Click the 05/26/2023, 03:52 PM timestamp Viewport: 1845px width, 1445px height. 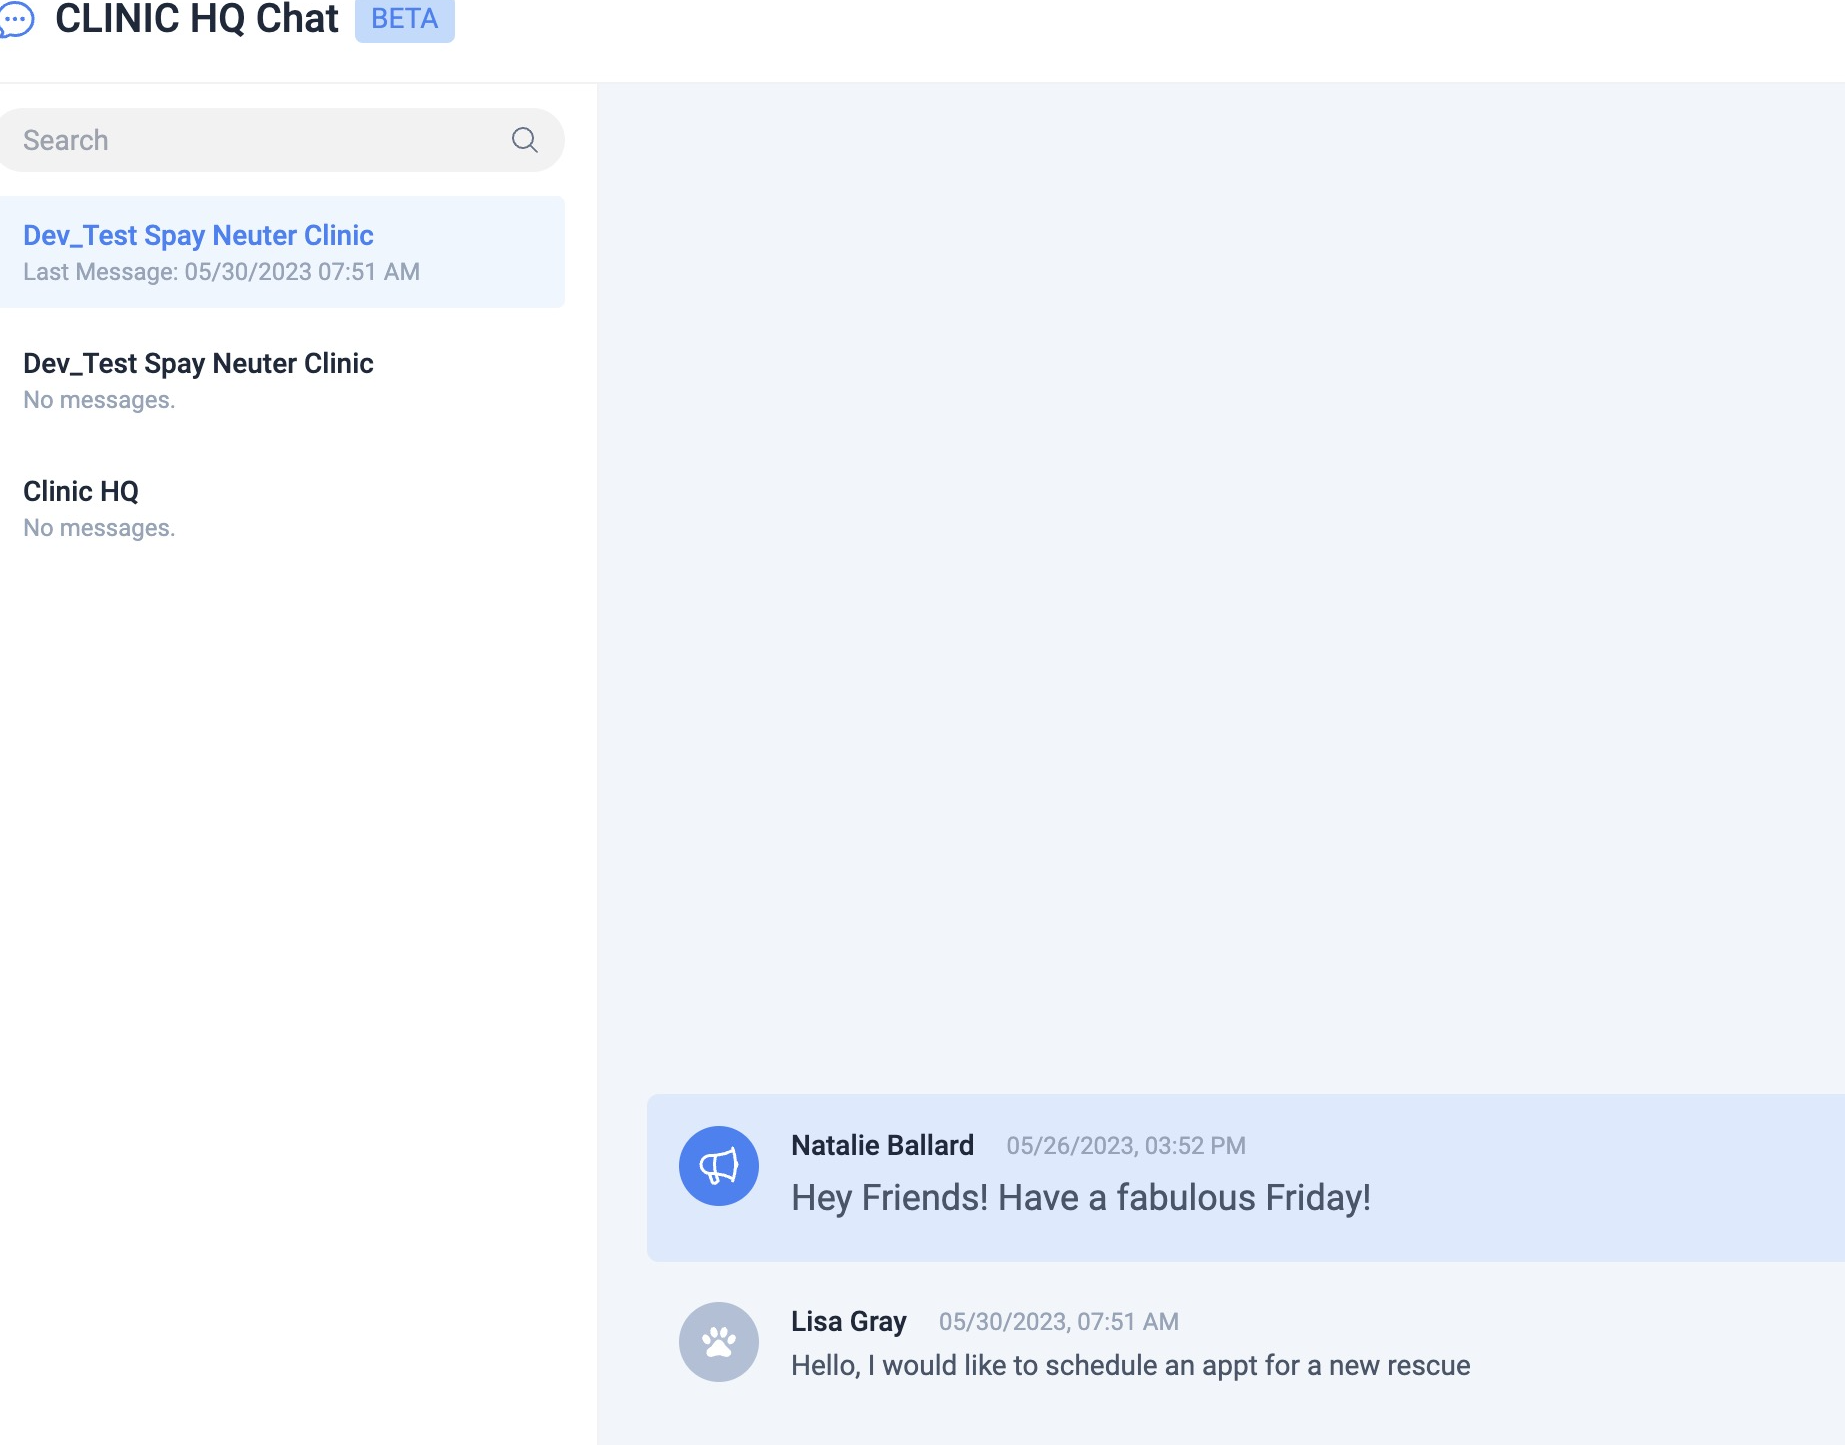pyautogui.click(x=1125, y=1146)
